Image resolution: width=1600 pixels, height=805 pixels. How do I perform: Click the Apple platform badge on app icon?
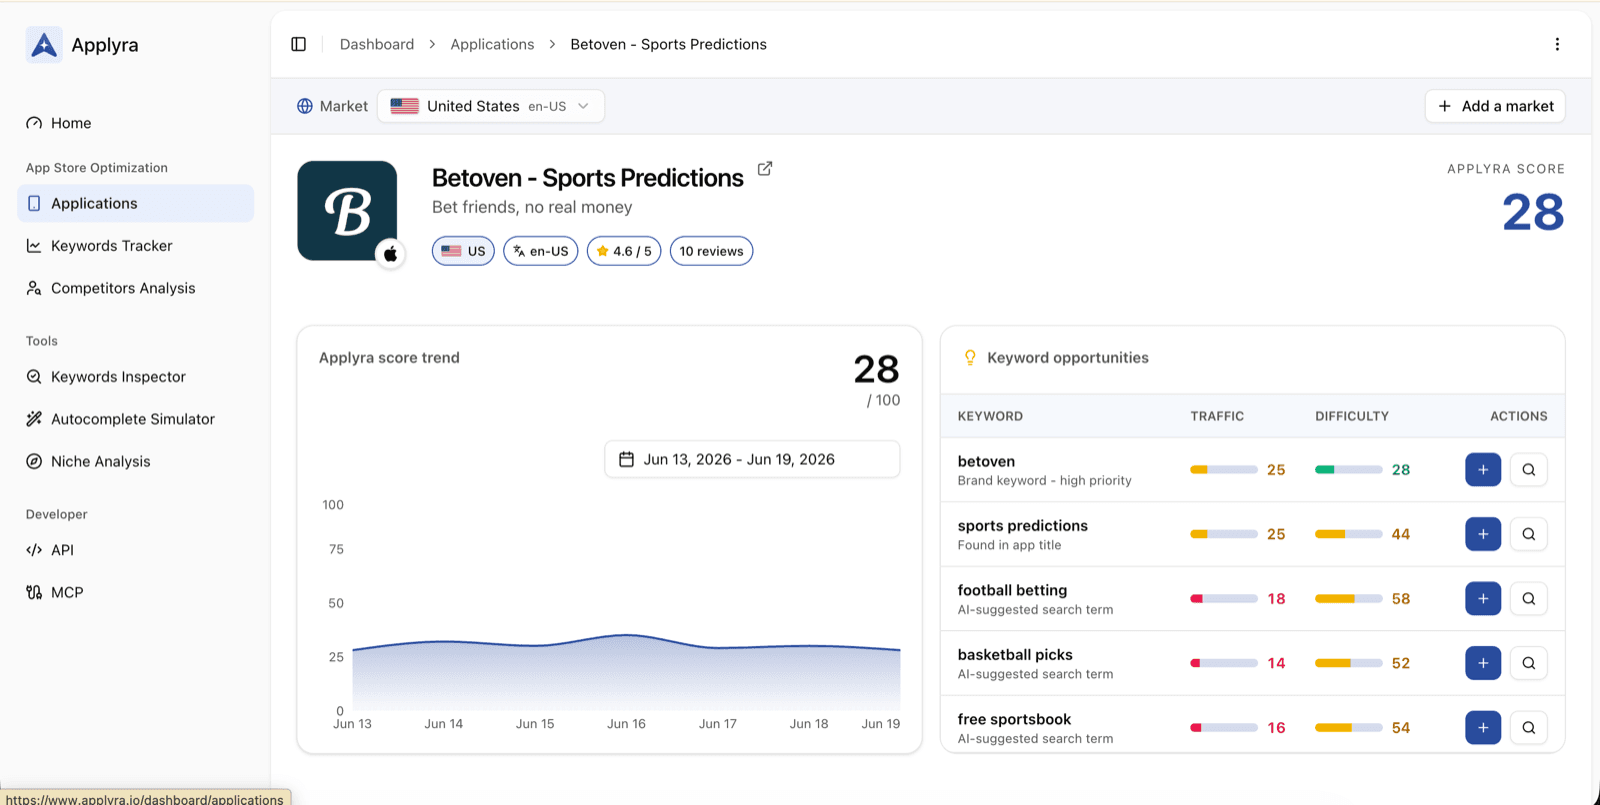click(391, 254)
